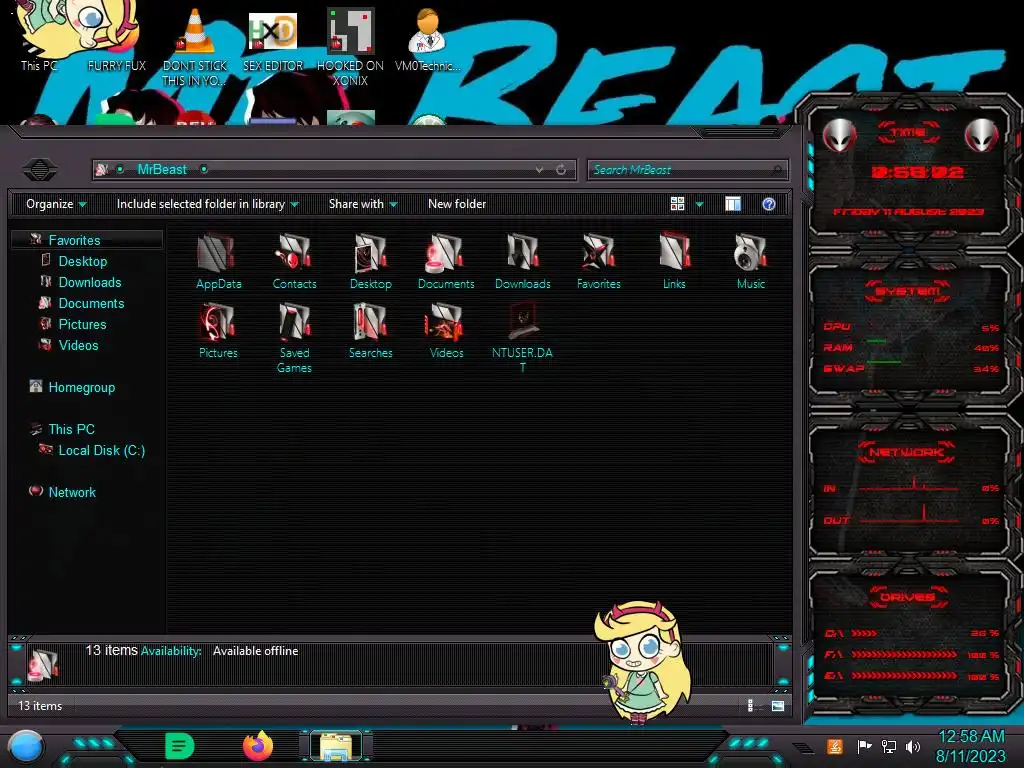Click the New folder button
Screen dimensions: 1024x768
pos(456,204)
